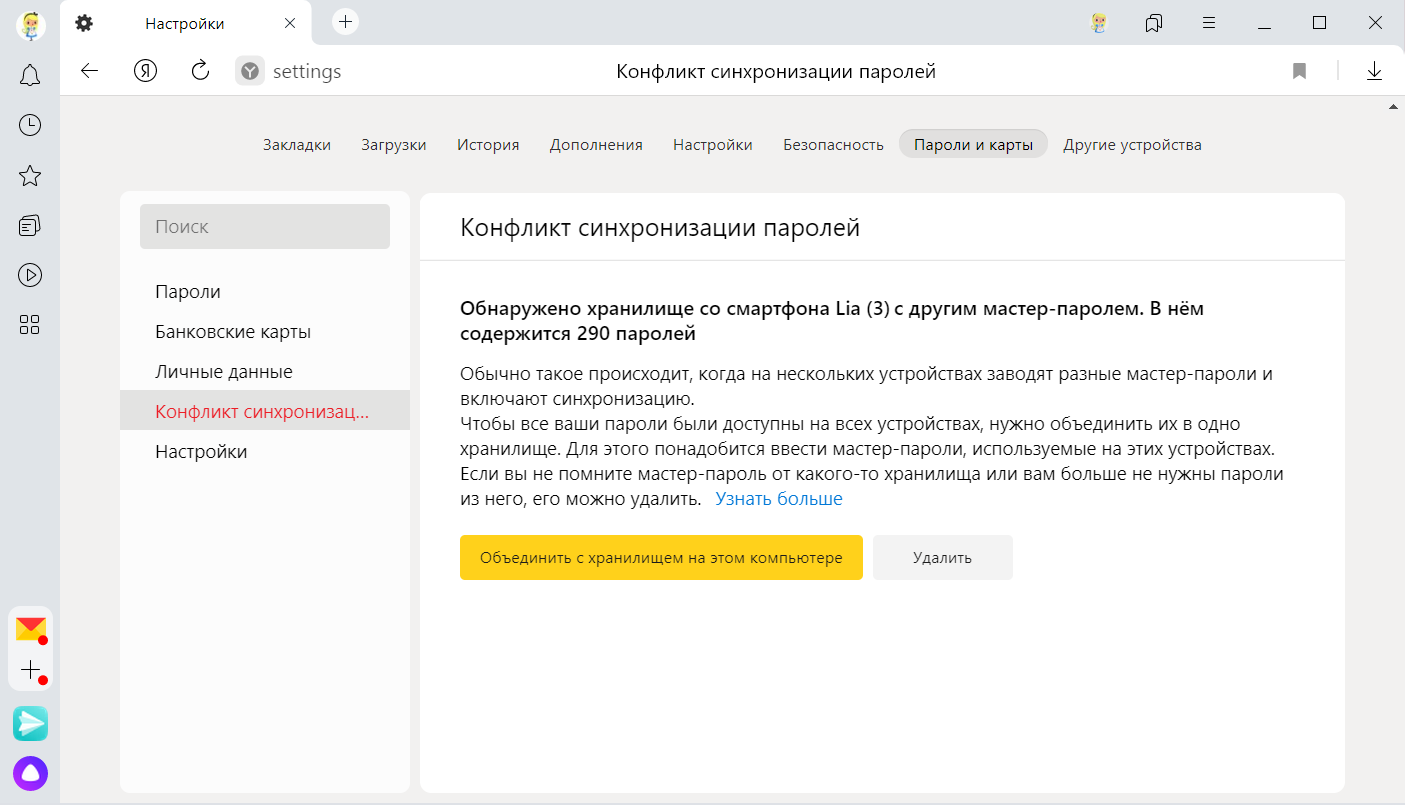
Task: Click the favorites star sidebar icon
Action: [x=30, y=176]
